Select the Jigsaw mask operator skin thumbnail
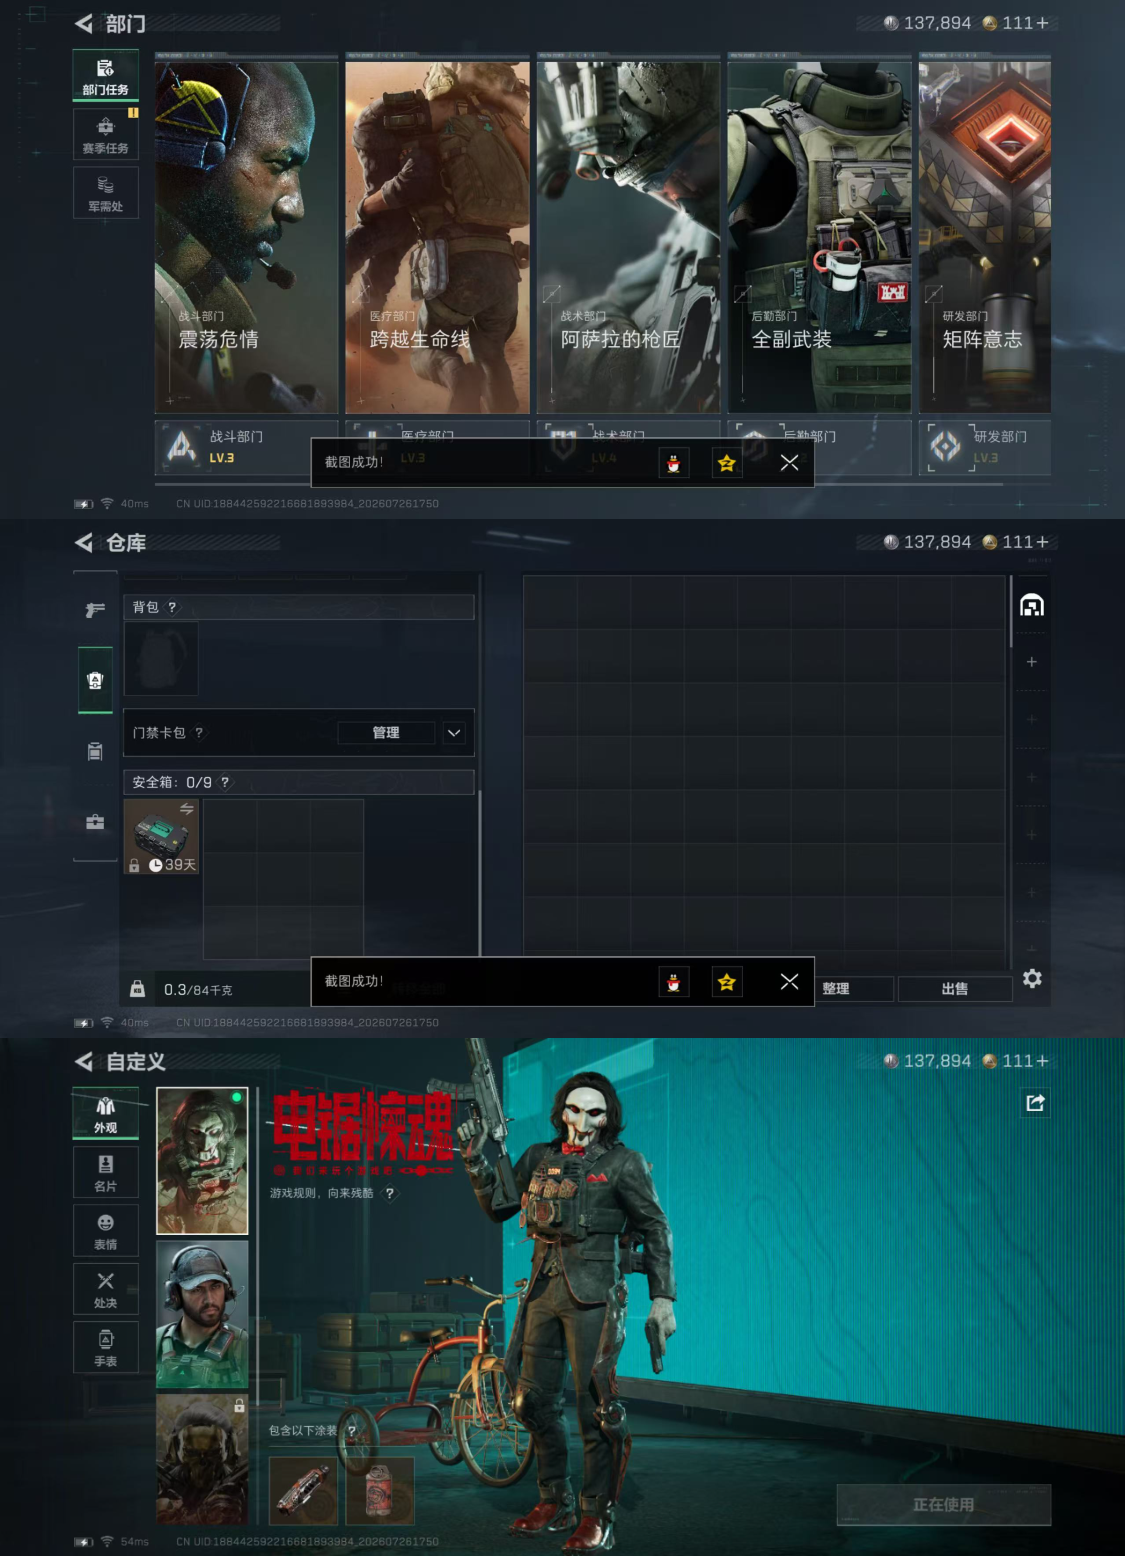This screenshot has width=1125, height=1556. [x=202, y=1161]
